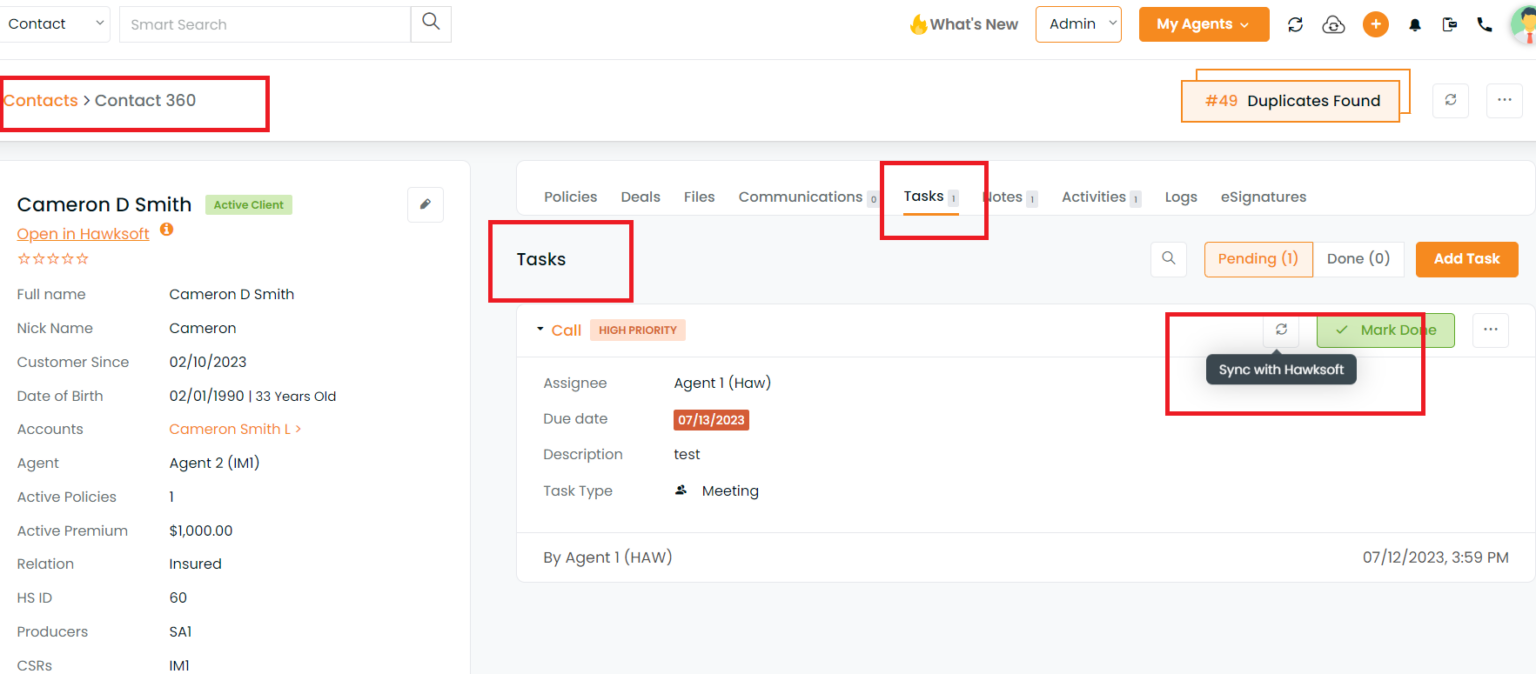1536x674 pixels.
Task: Open notifications via the bell icon
Action: 1414,24
